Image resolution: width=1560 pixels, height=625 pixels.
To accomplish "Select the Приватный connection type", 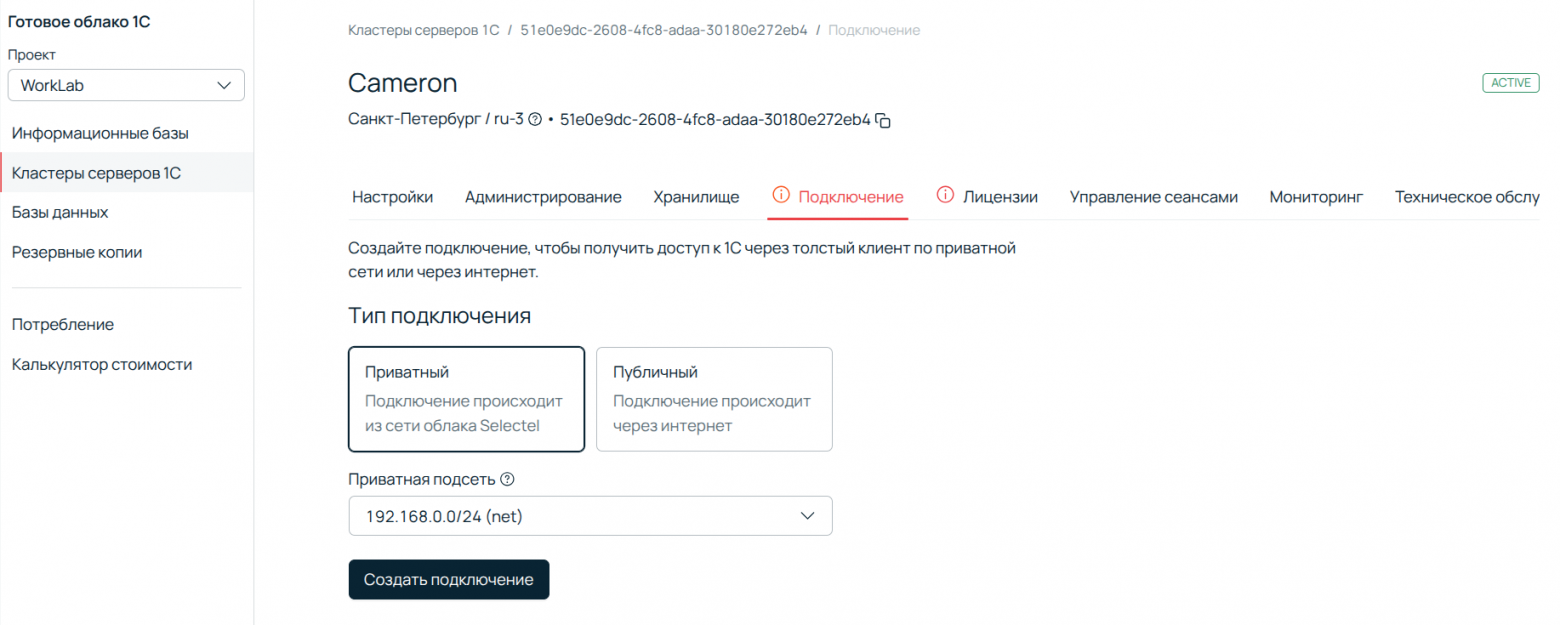I will (x=466, y=399).
